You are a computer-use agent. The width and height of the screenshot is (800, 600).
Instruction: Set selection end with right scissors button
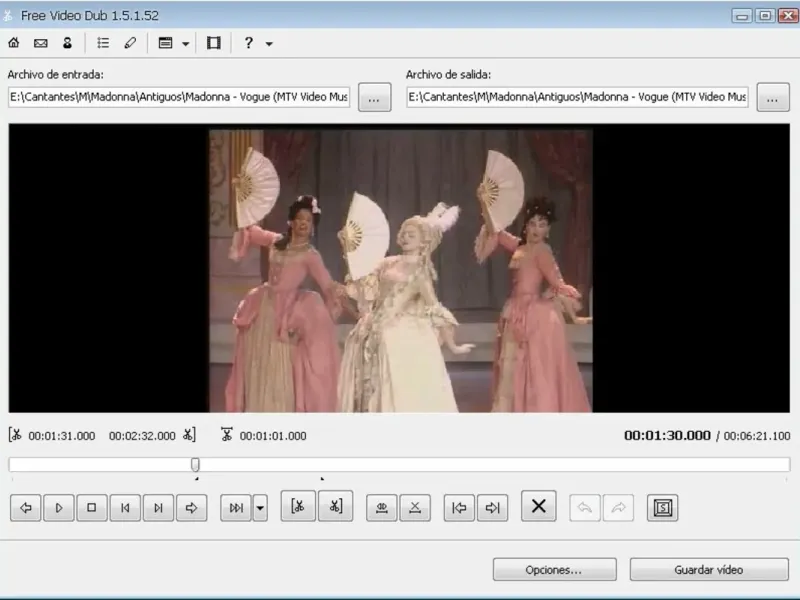(x=335, y=507)
